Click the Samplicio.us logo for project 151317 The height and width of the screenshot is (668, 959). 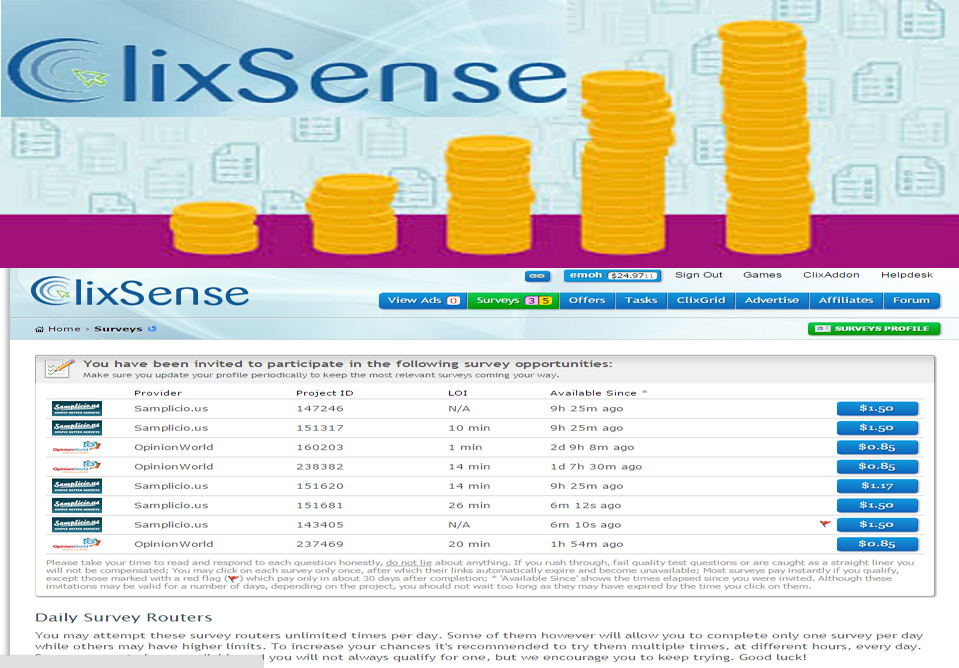coord(77,428)
